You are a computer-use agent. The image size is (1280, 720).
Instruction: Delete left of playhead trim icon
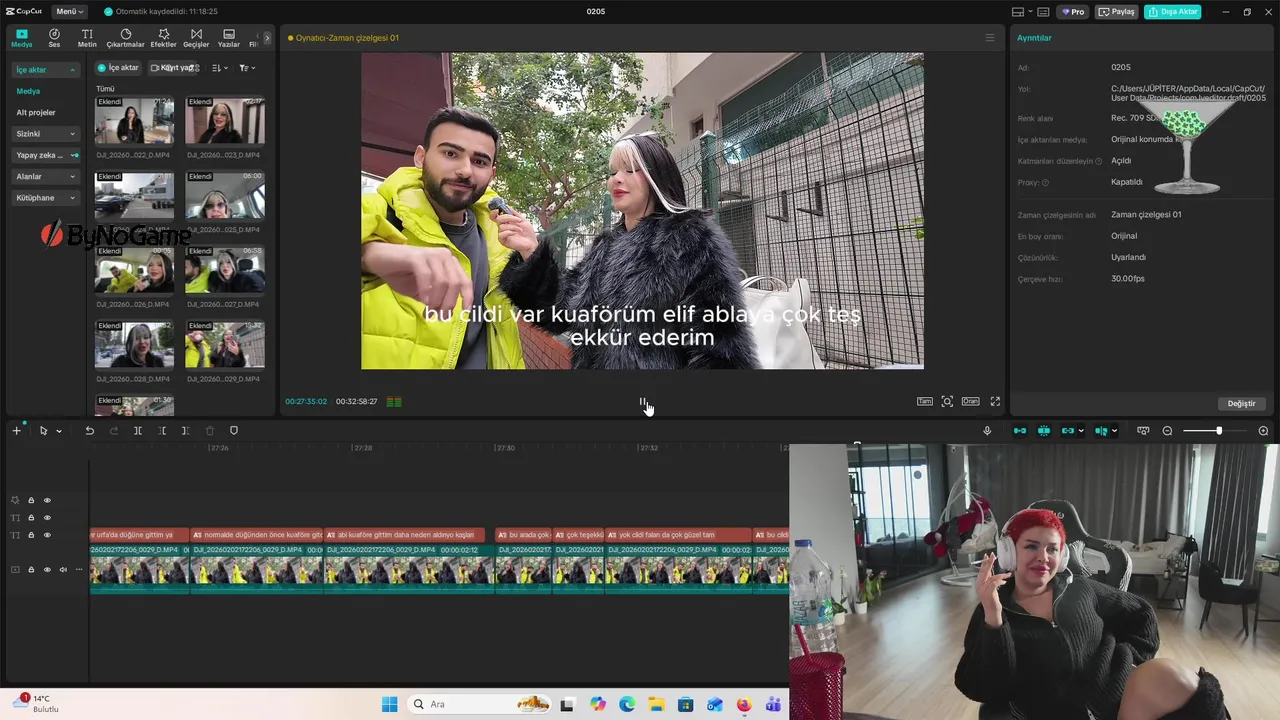[162, 430]
